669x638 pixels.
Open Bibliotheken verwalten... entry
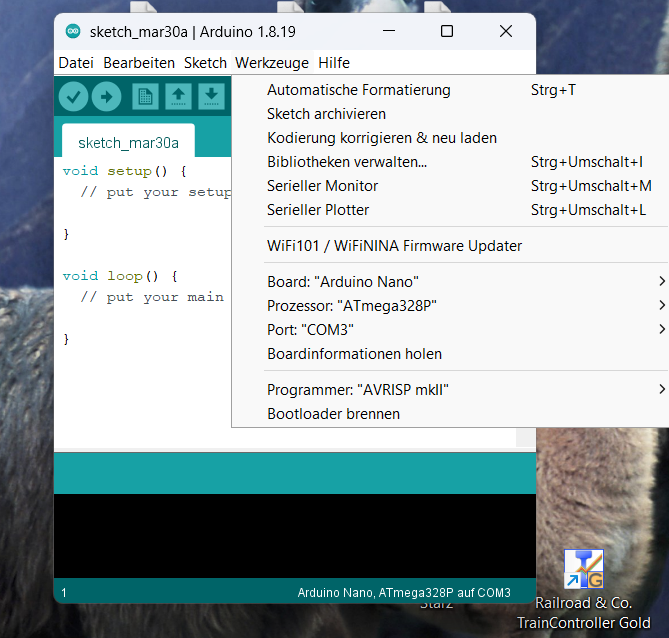point(347,162)
